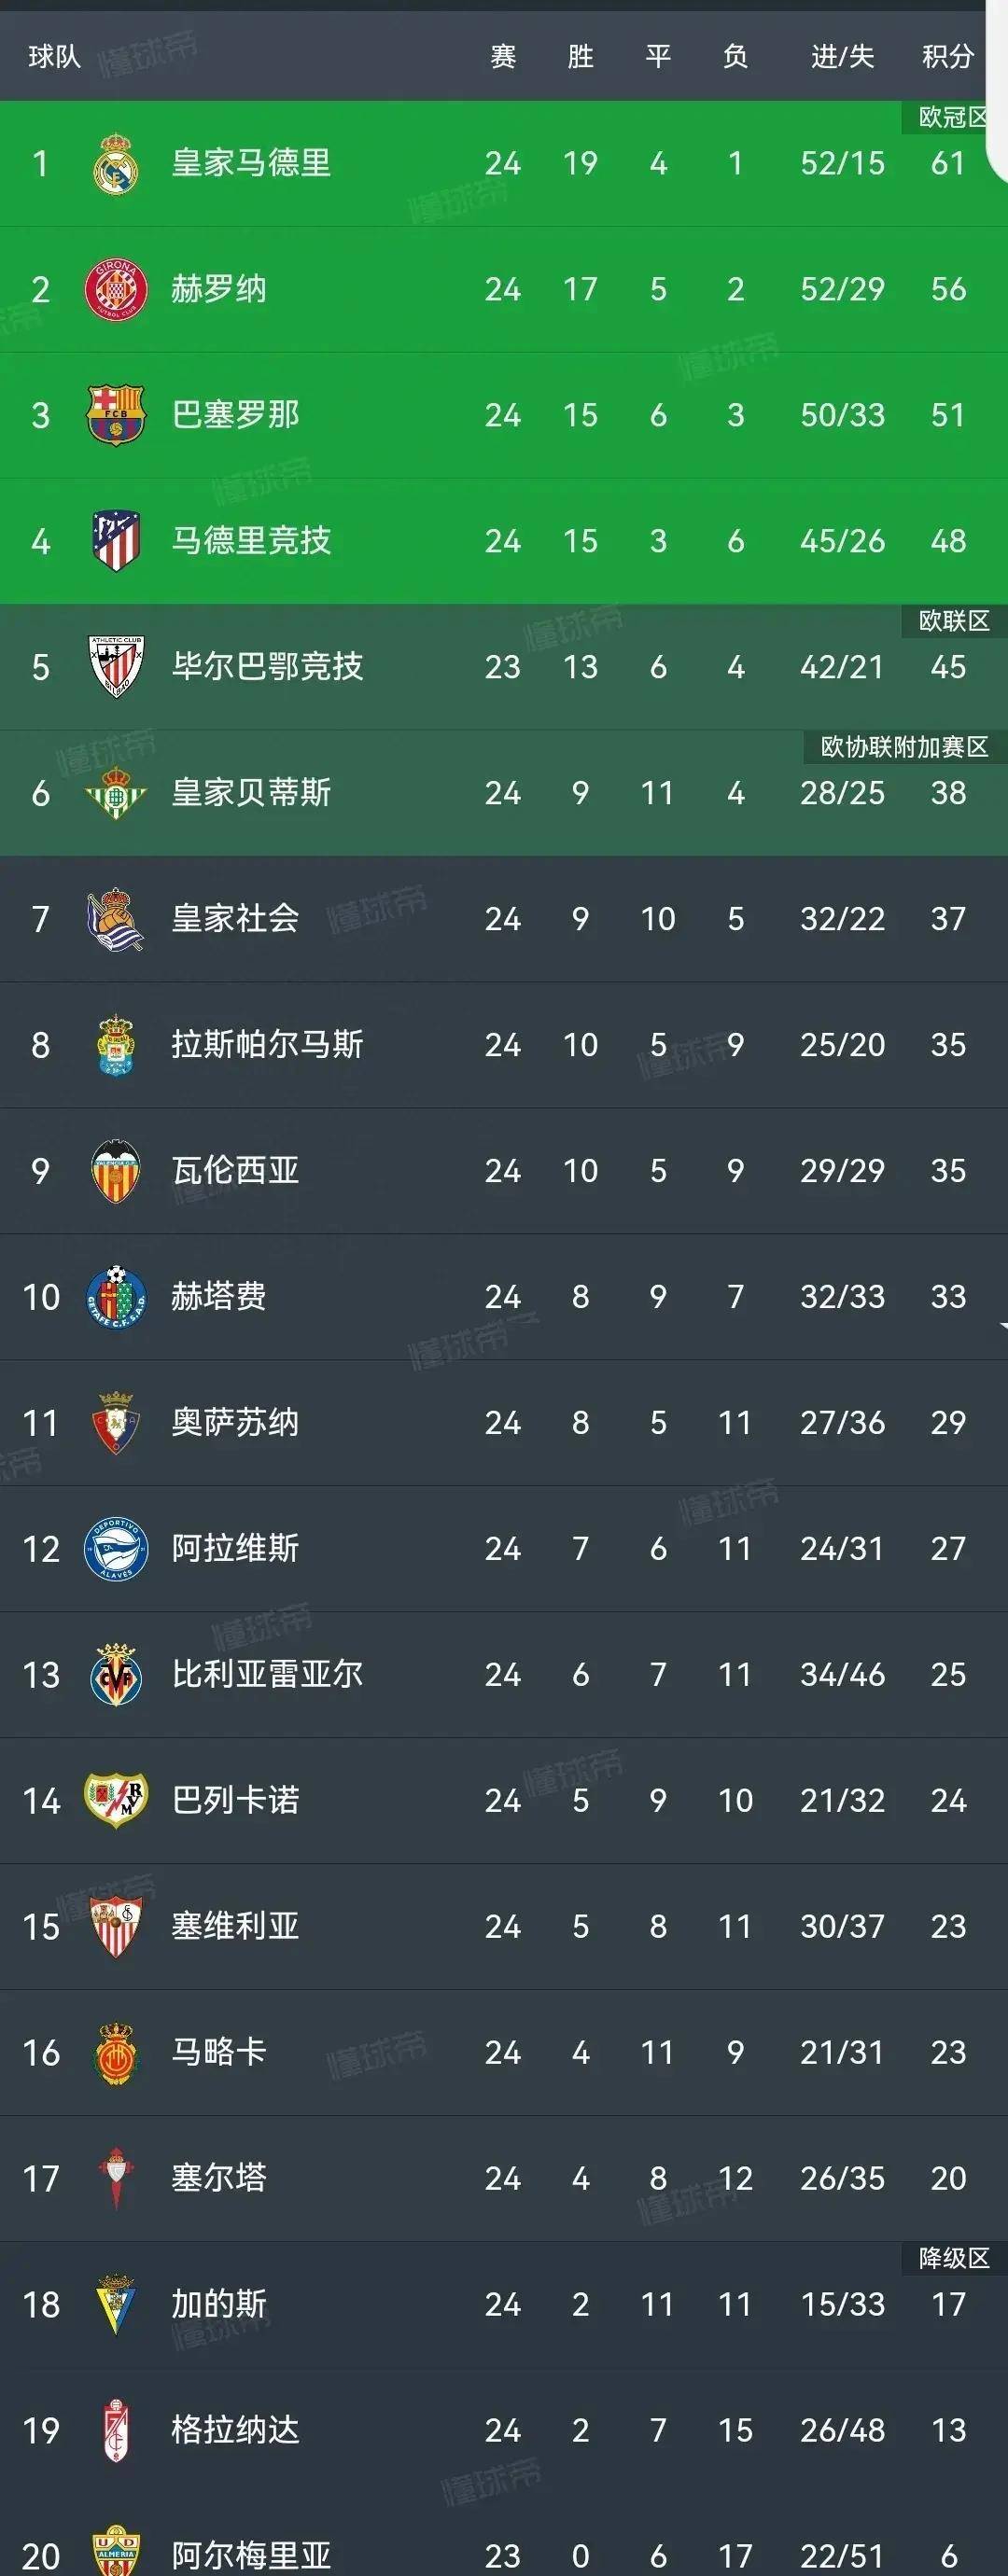This screenshot has width=1008, height=2576.
Task: Open team link 比利亚雷亚尔
Action: click(x=267, y=1675)
